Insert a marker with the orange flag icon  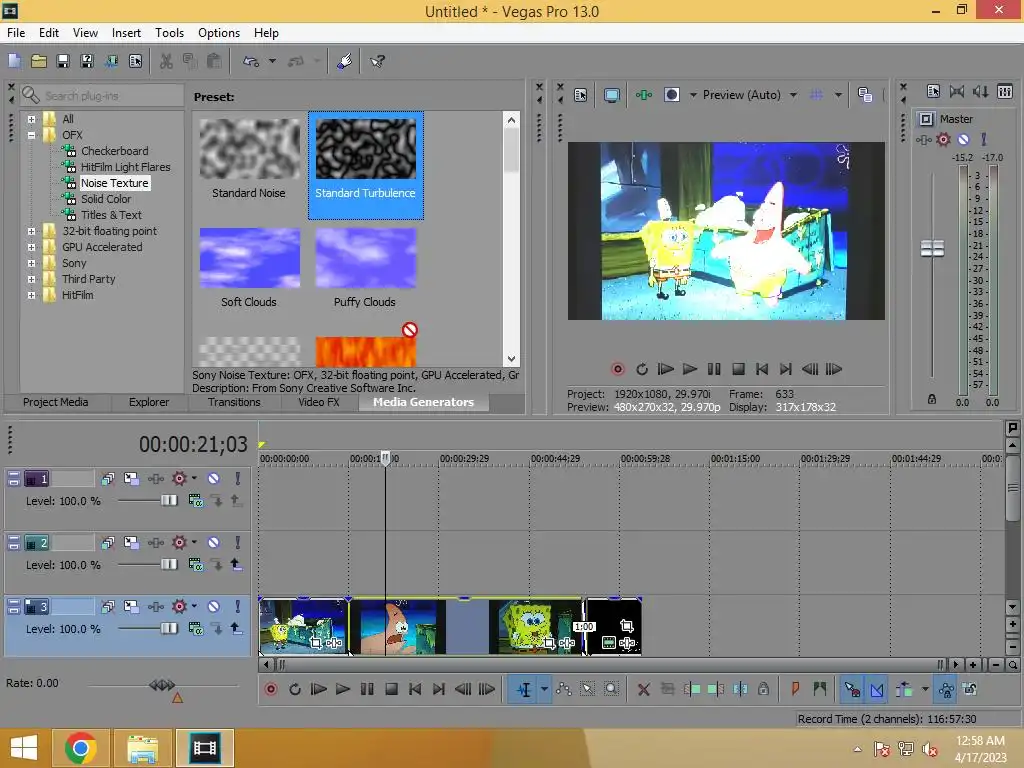795,689
